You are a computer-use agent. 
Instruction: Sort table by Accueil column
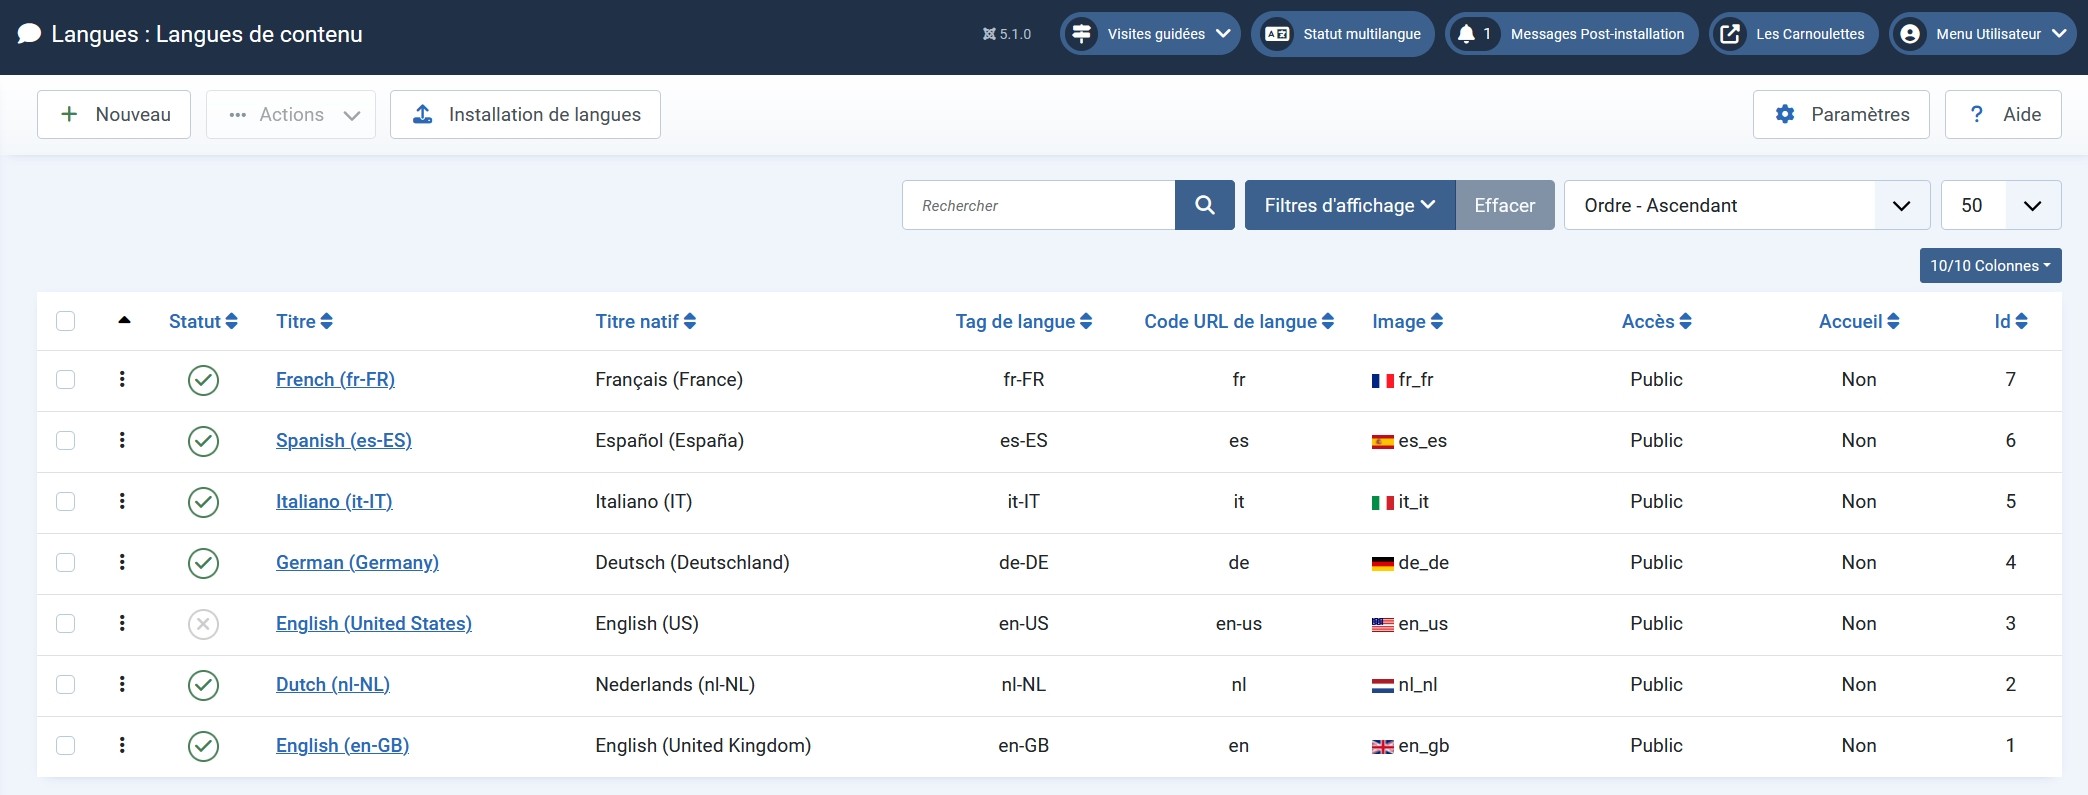(1859, 321)
